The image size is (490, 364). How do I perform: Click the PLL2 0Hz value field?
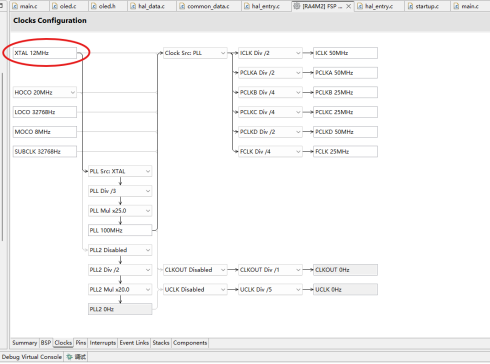pyautogui.click(x=120, y=309)
